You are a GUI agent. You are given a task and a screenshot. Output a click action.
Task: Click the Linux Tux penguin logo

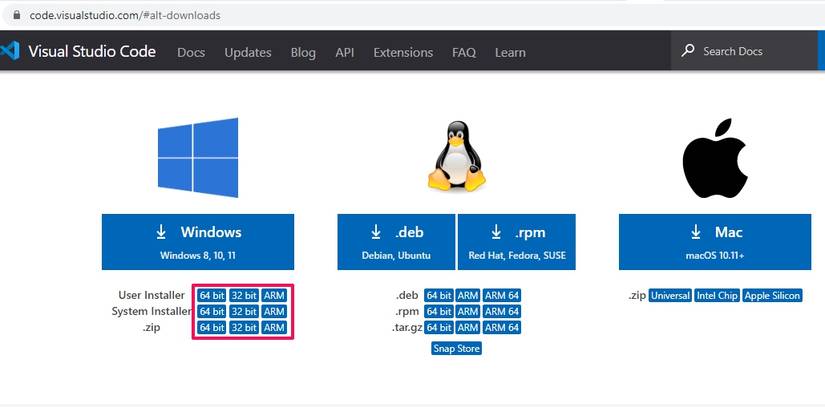tap(457, 156)
